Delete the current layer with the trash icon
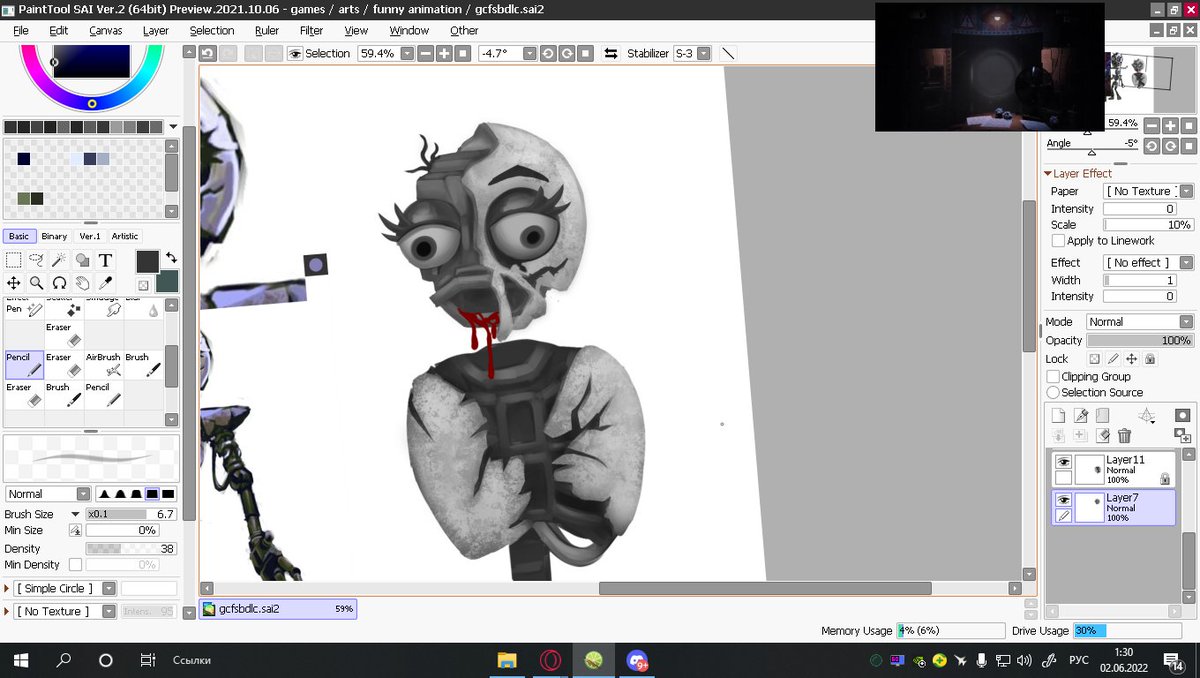This screenshot has width=1200, height=678. pyautogui.click(x=1123, y=435)
